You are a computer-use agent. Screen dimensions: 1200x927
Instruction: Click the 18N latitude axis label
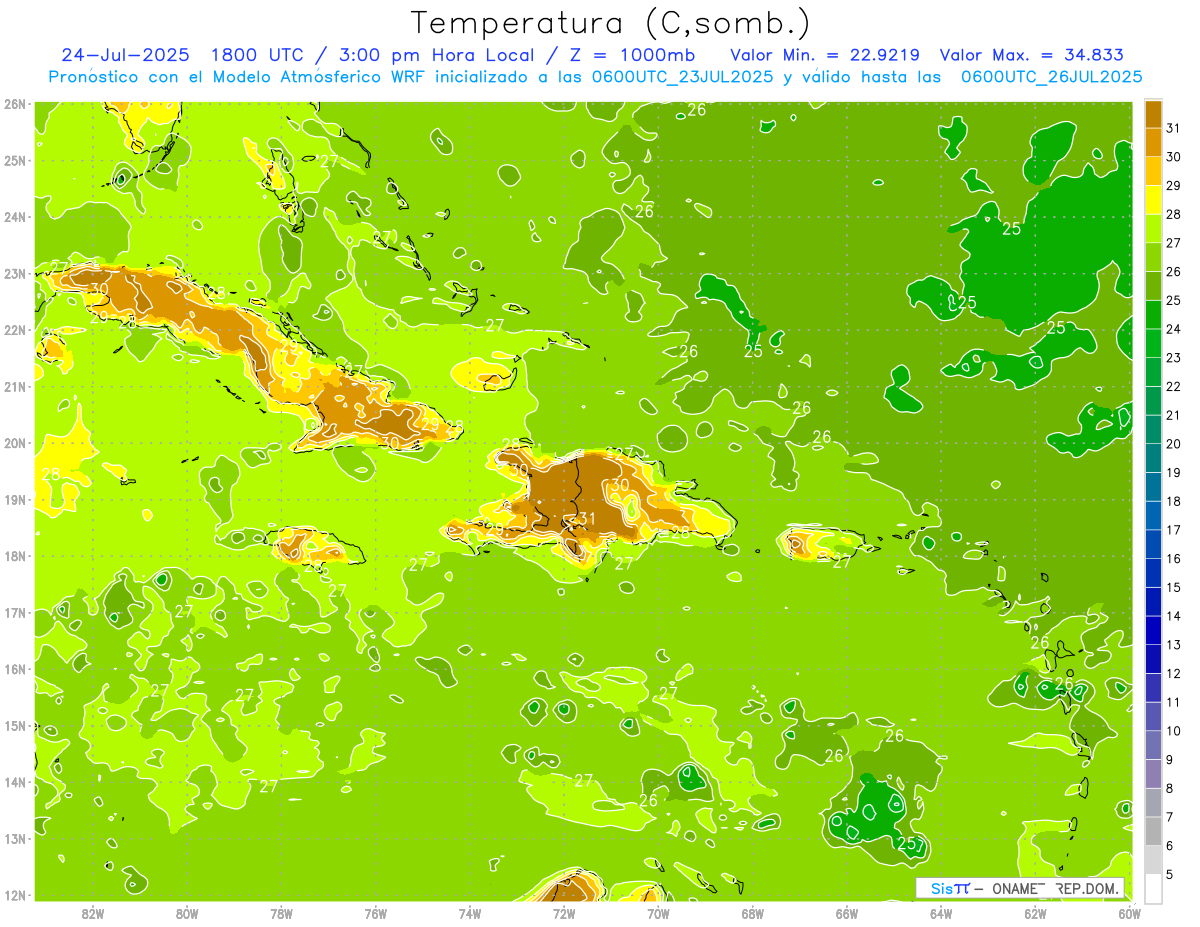pyautogui.click(x=16, y=556)
